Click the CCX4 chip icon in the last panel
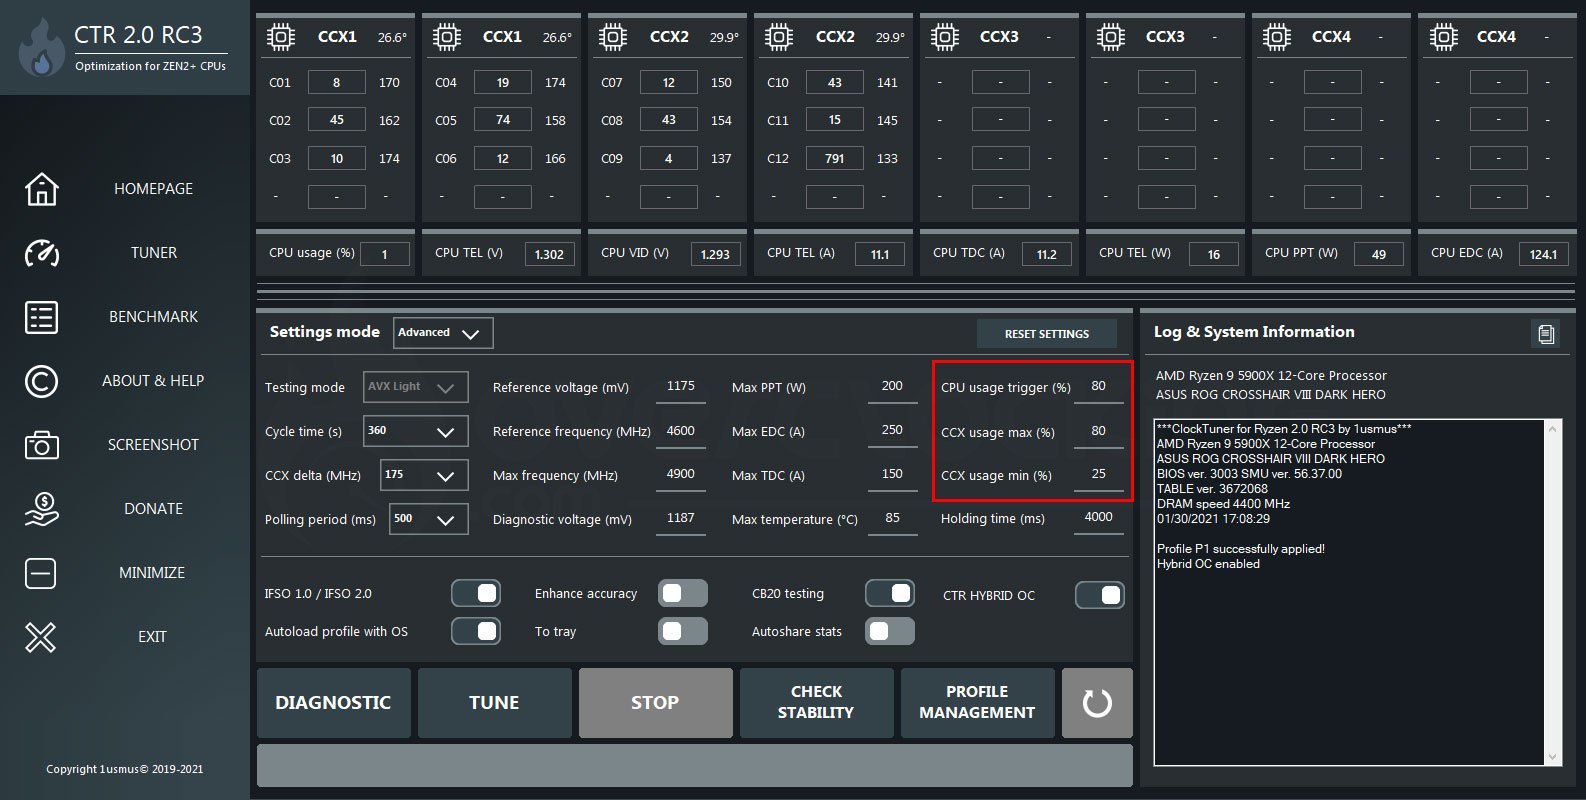Viewport: 1586px width, 800px height. tap(1442, 37)
